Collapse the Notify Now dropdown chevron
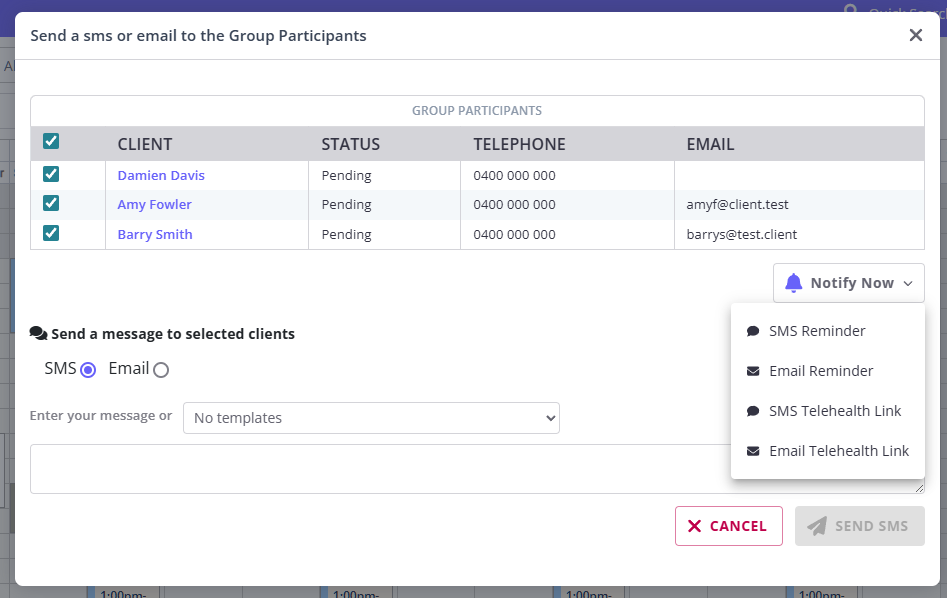 pyautogui.click(x=908, y=284)
